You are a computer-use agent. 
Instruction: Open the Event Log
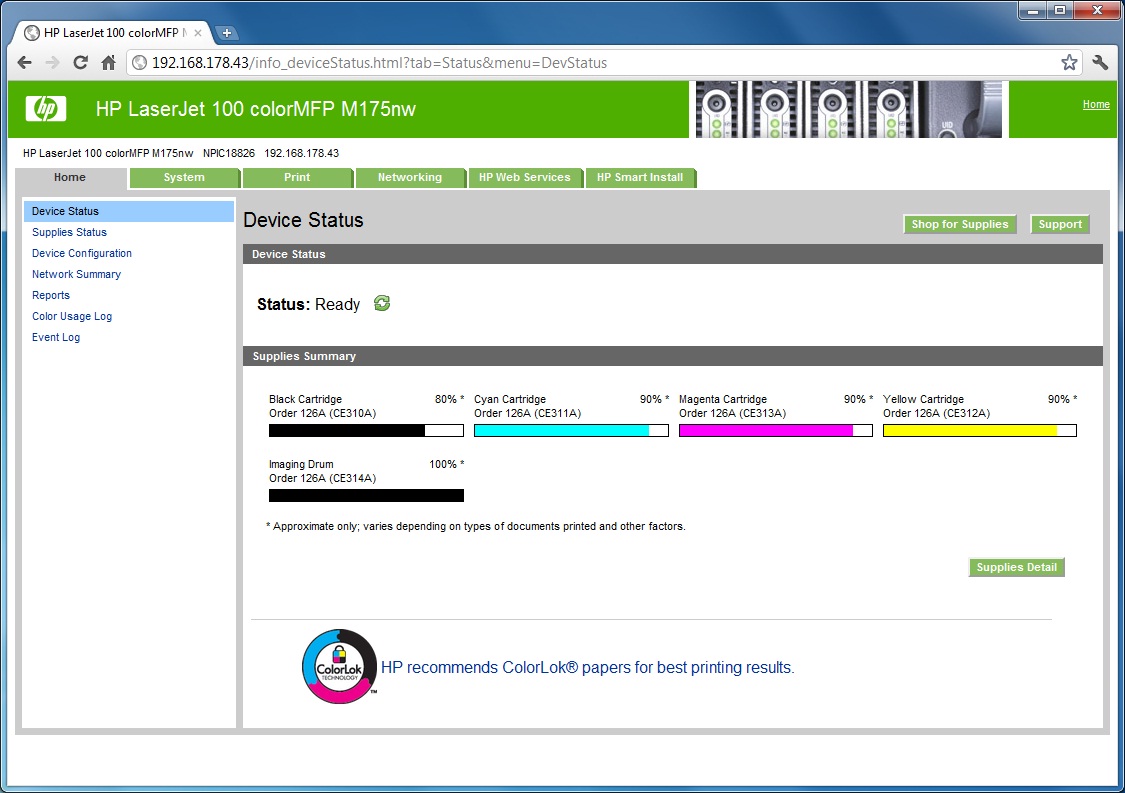click(x=56, y=337)
